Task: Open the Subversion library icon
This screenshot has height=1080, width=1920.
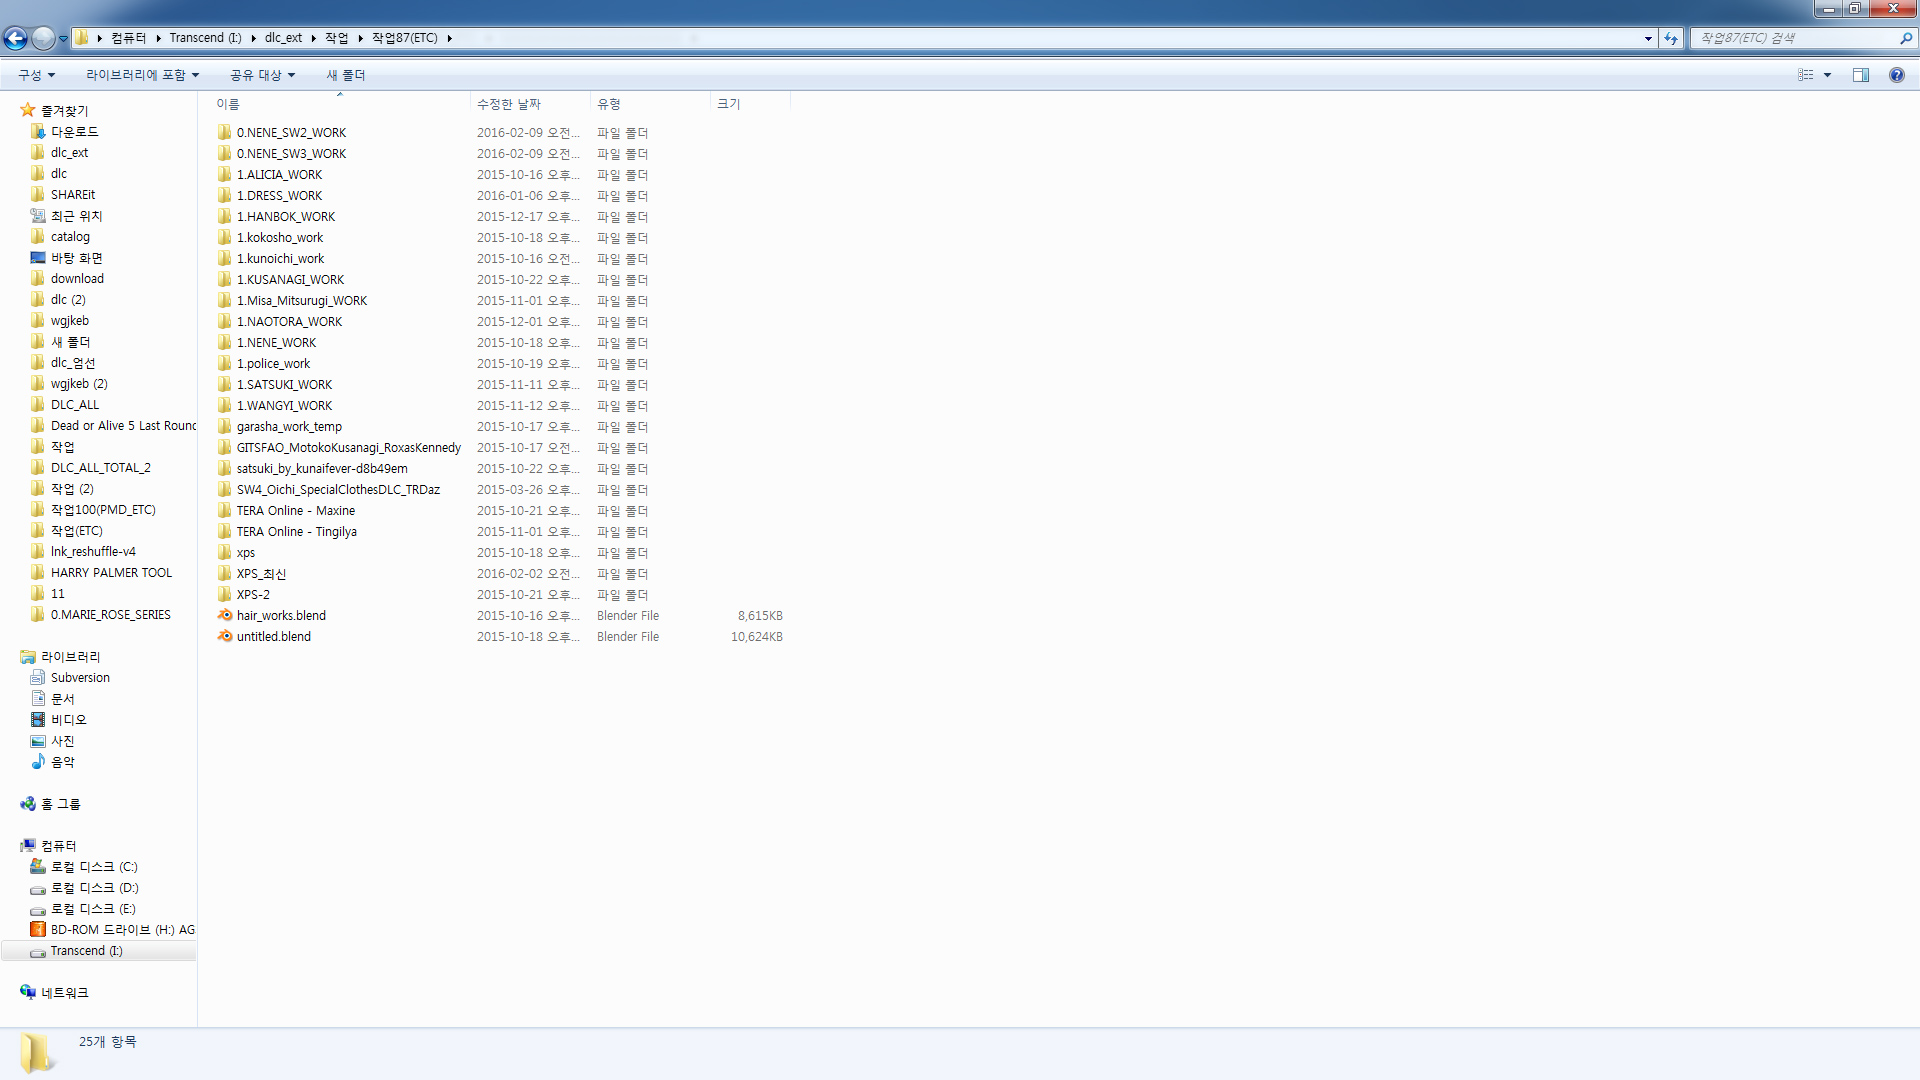Action: 38,677
